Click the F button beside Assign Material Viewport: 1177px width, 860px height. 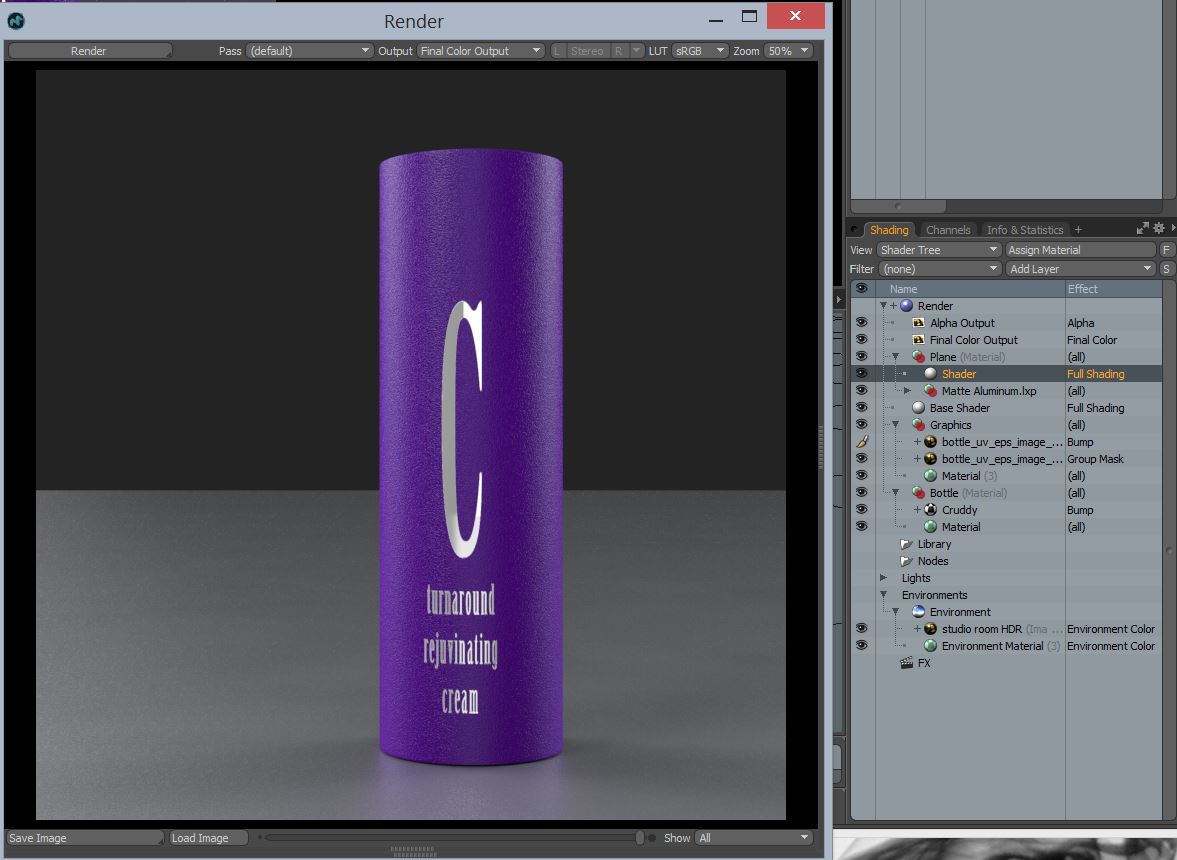[x=1166, y=250]
